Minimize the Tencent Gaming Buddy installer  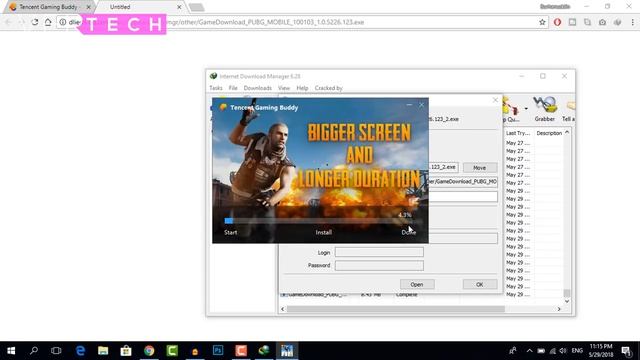coord(409,105)
